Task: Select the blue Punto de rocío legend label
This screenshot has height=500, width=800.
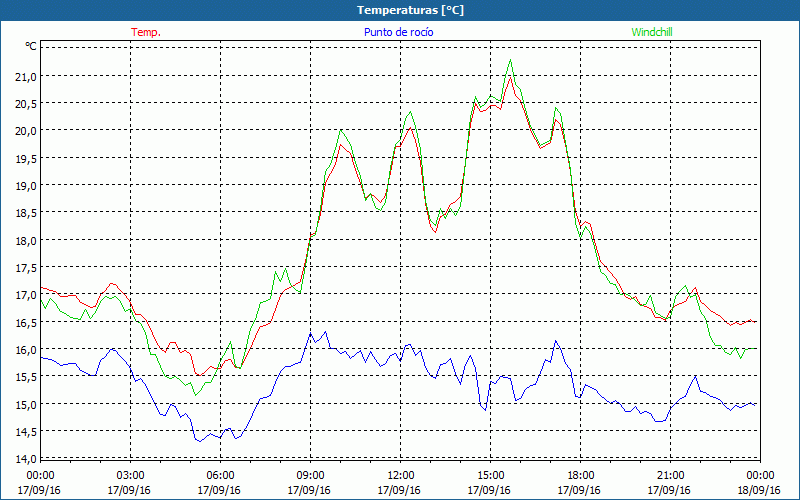Action: 398,32
